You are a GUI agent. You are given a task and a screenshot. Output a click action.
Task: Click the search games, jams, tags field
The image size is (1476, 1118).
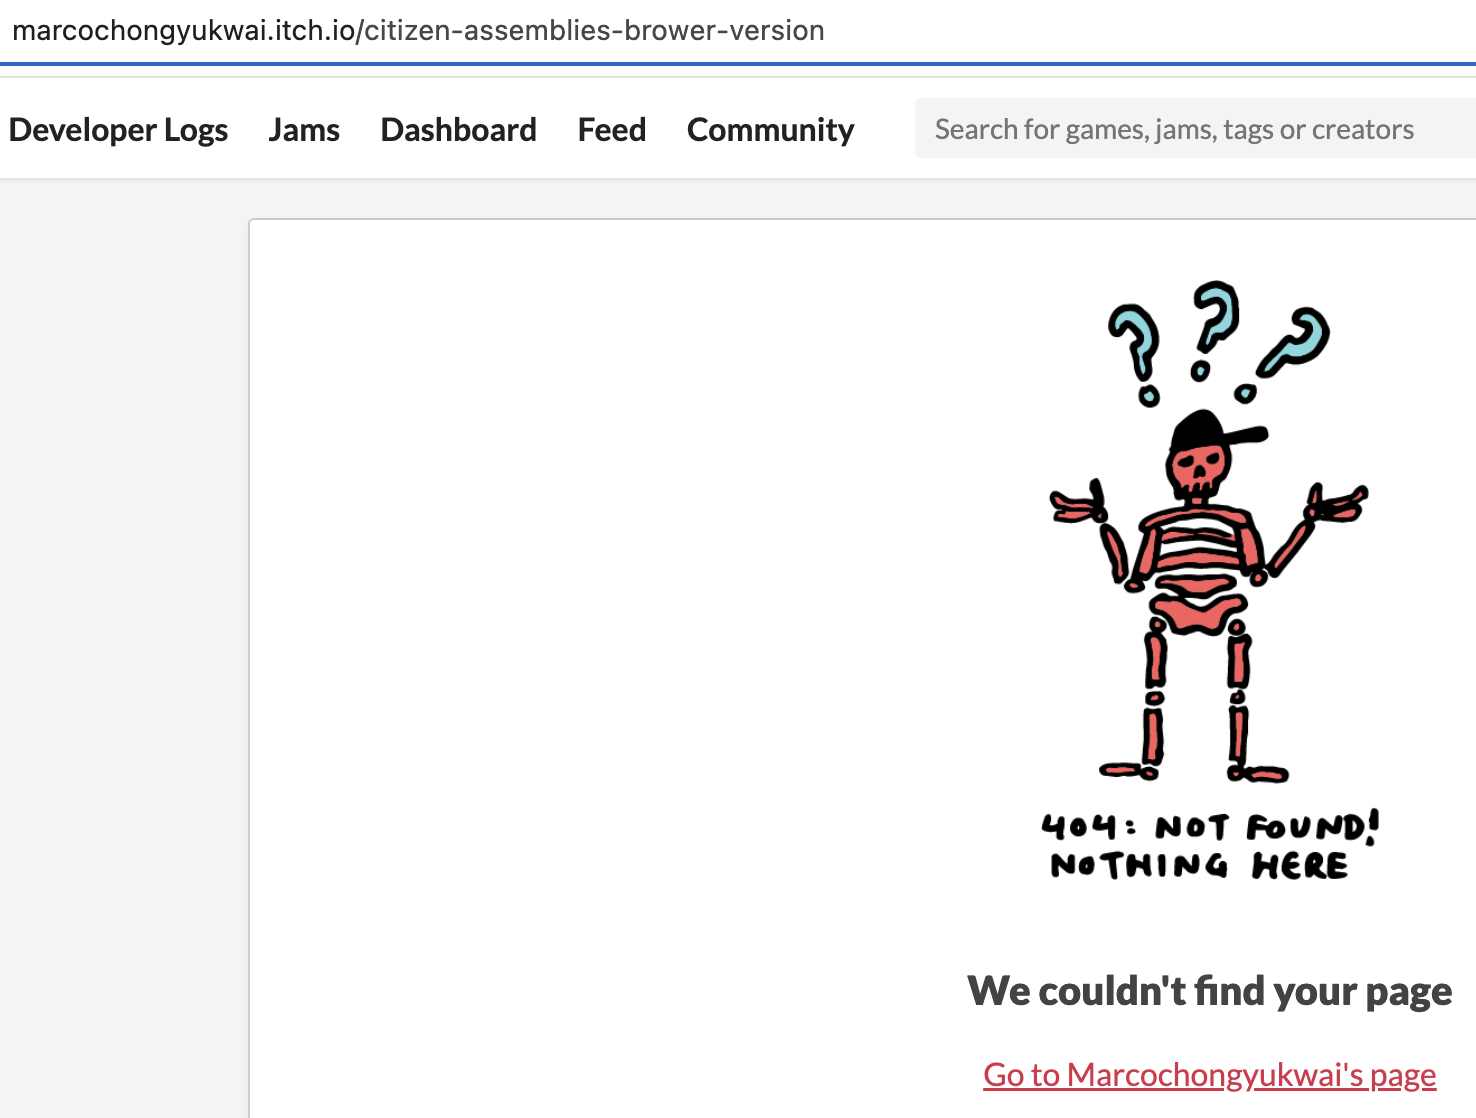point(1195,128)
